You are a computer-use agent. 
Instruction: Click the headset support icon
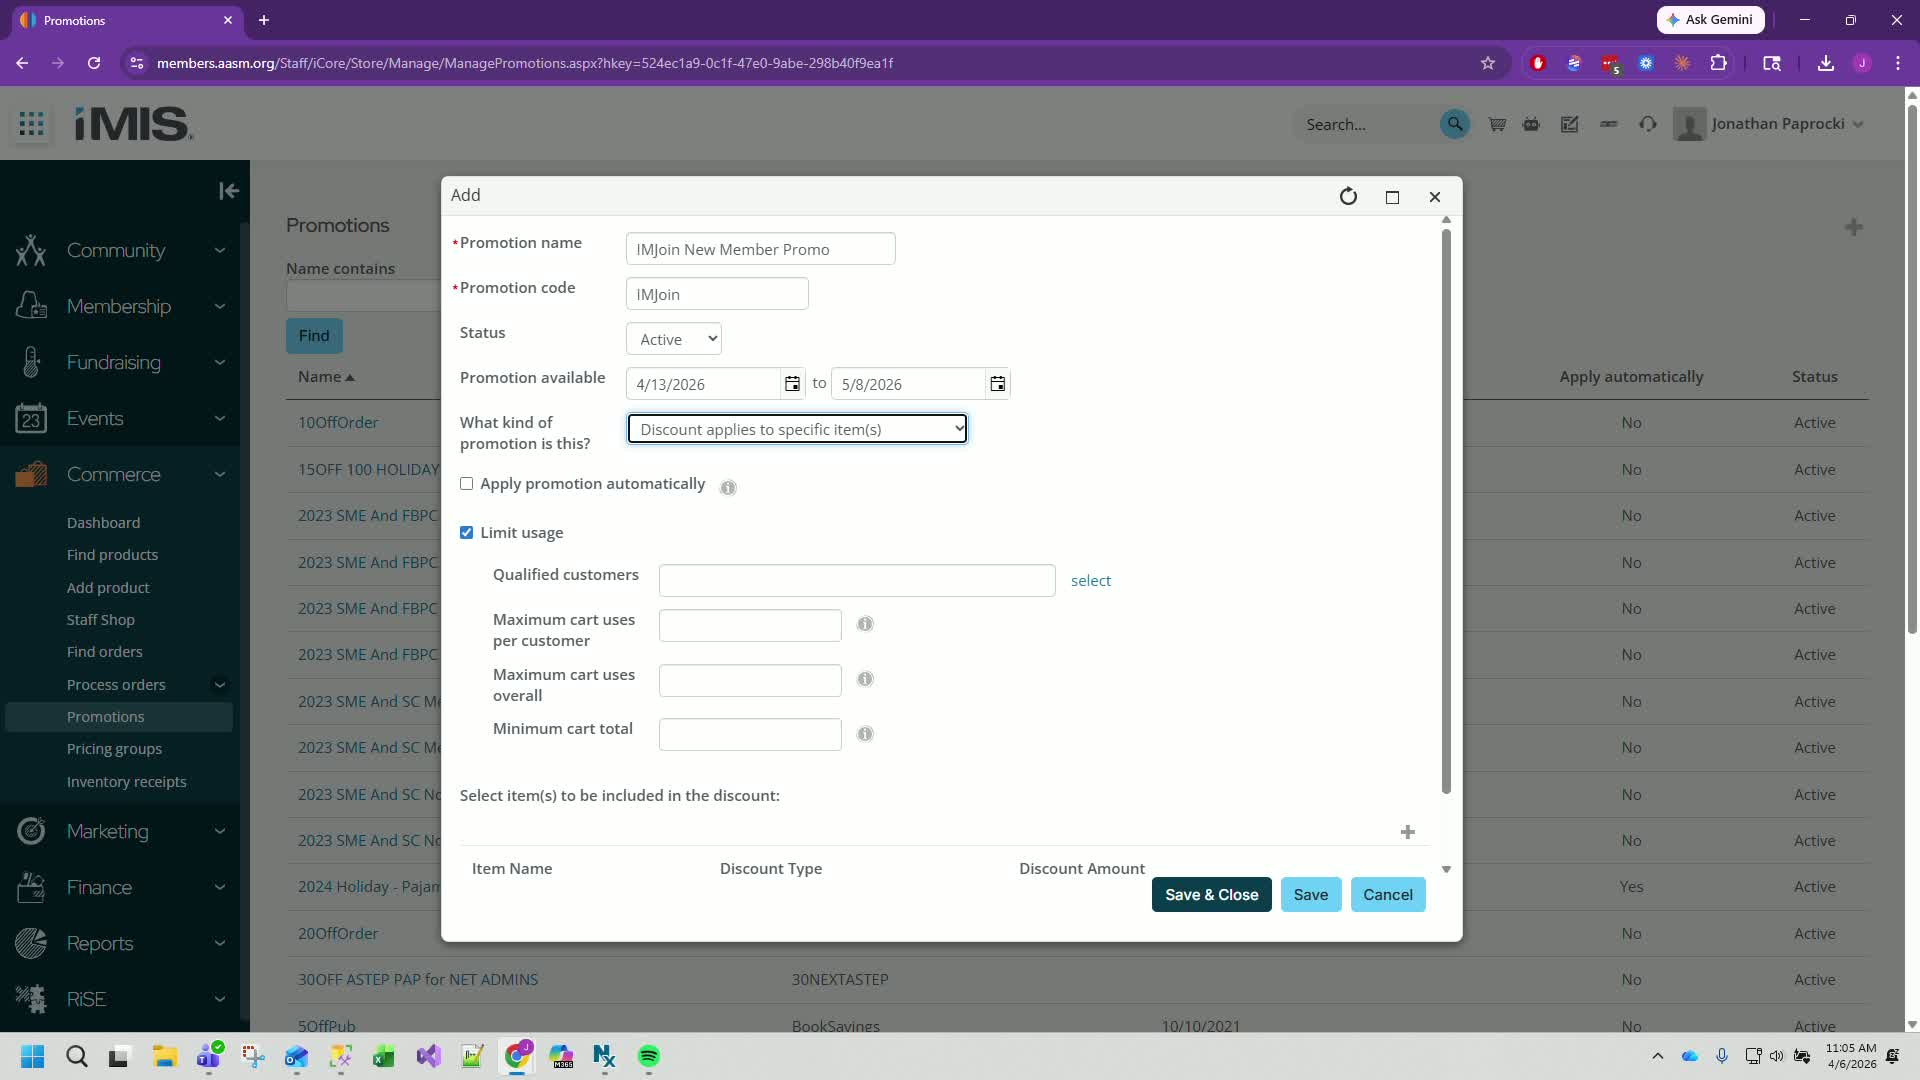click(1648, 124)
